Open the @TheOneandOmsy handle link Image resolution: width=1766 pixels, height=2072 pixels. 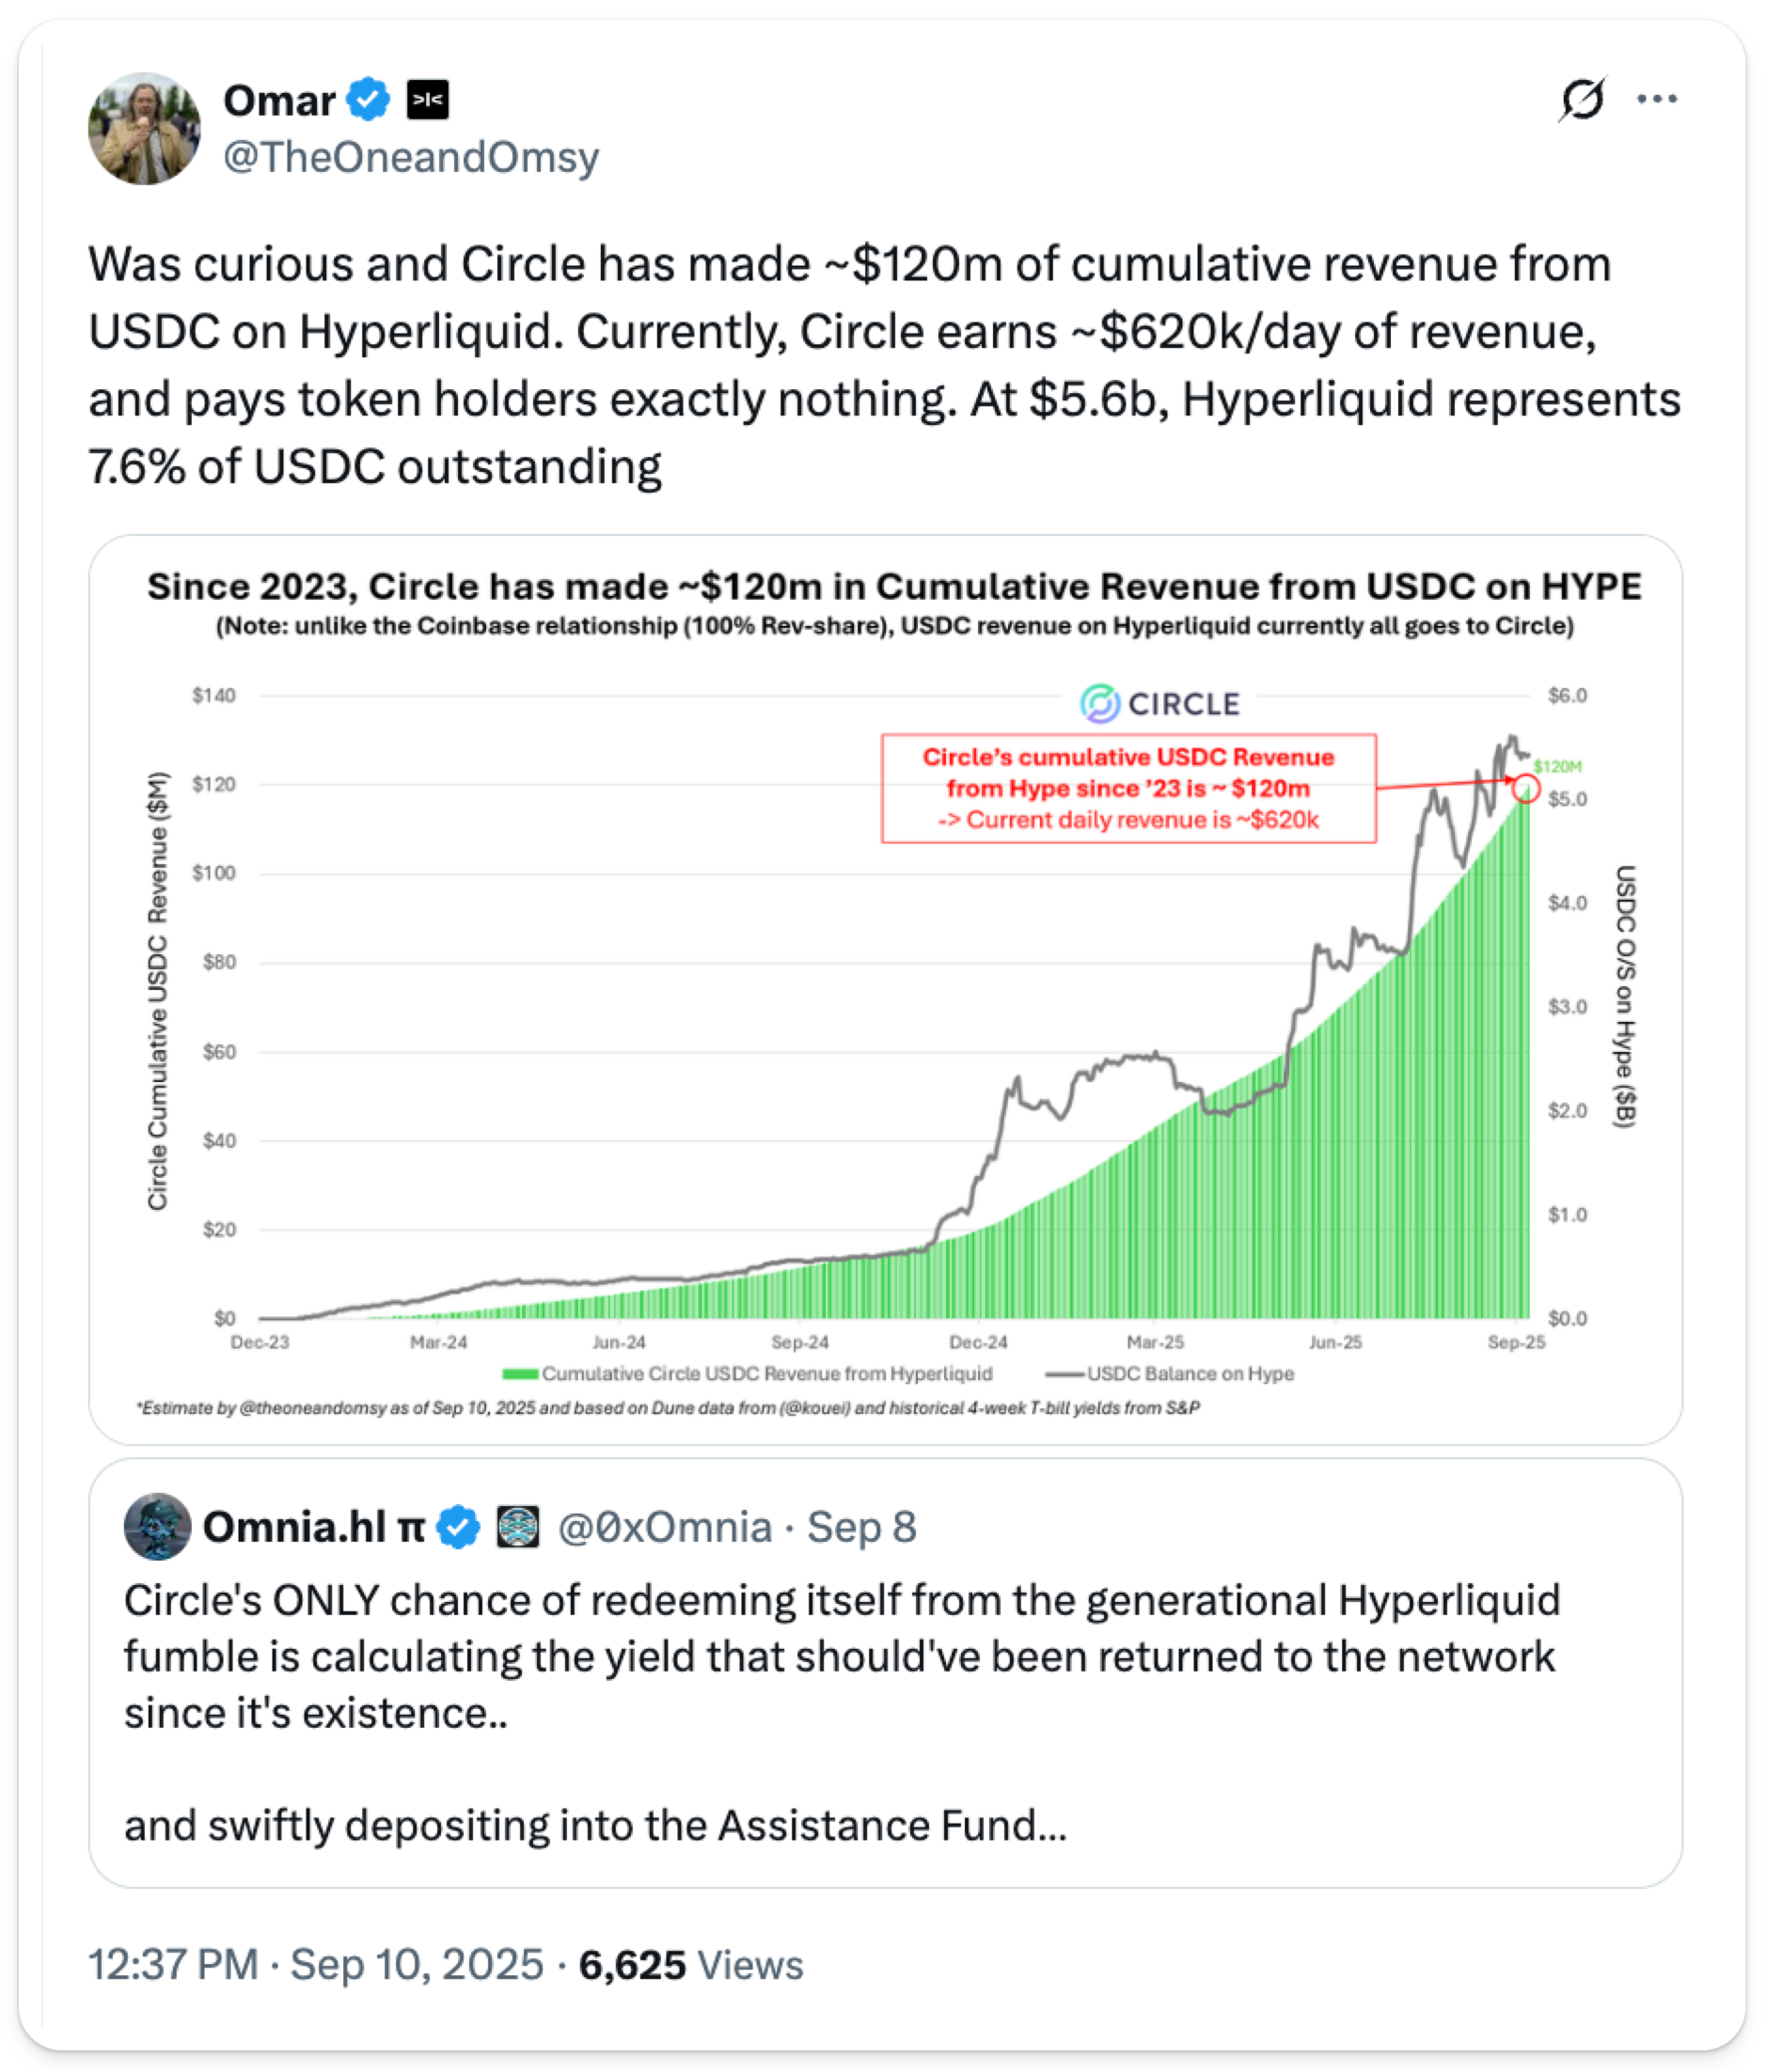(x=411, y=157)
